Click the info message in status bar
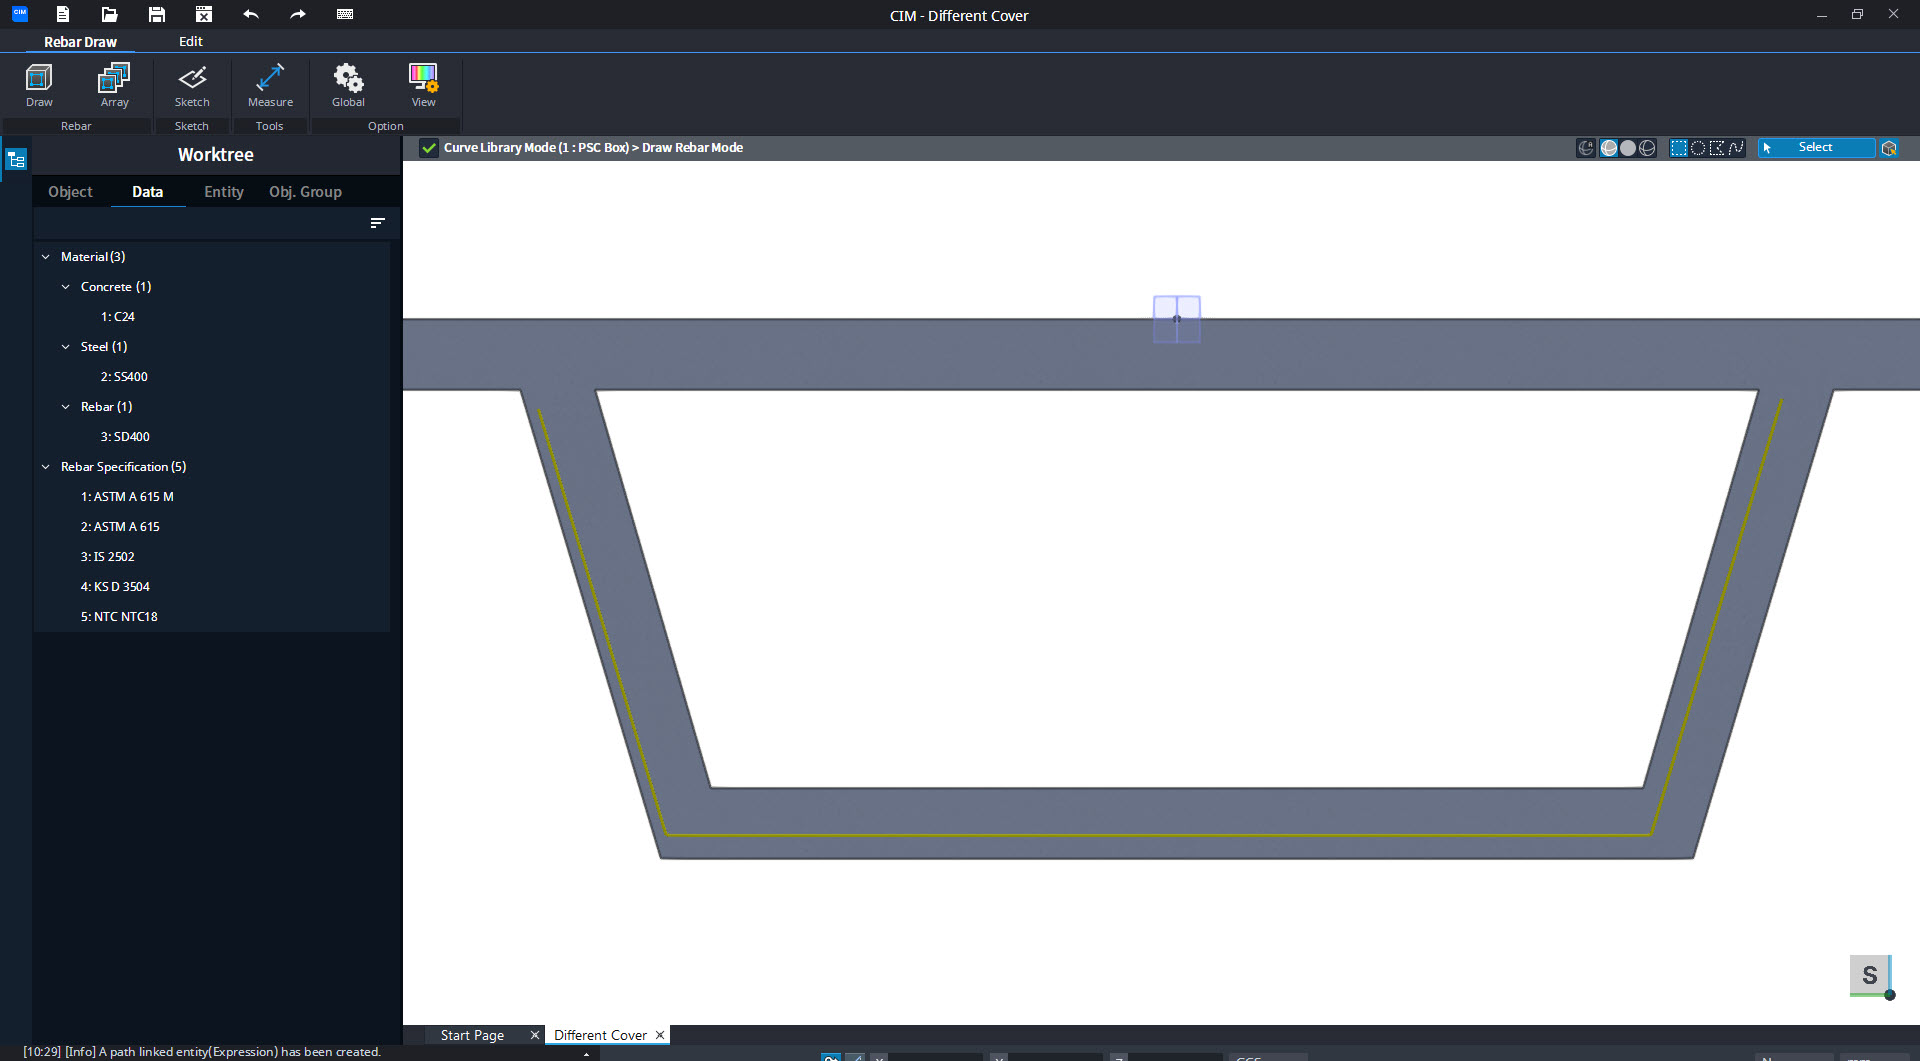Image resolution: width=1920 pixels, height=1061 pixels. coord(202,1052)
